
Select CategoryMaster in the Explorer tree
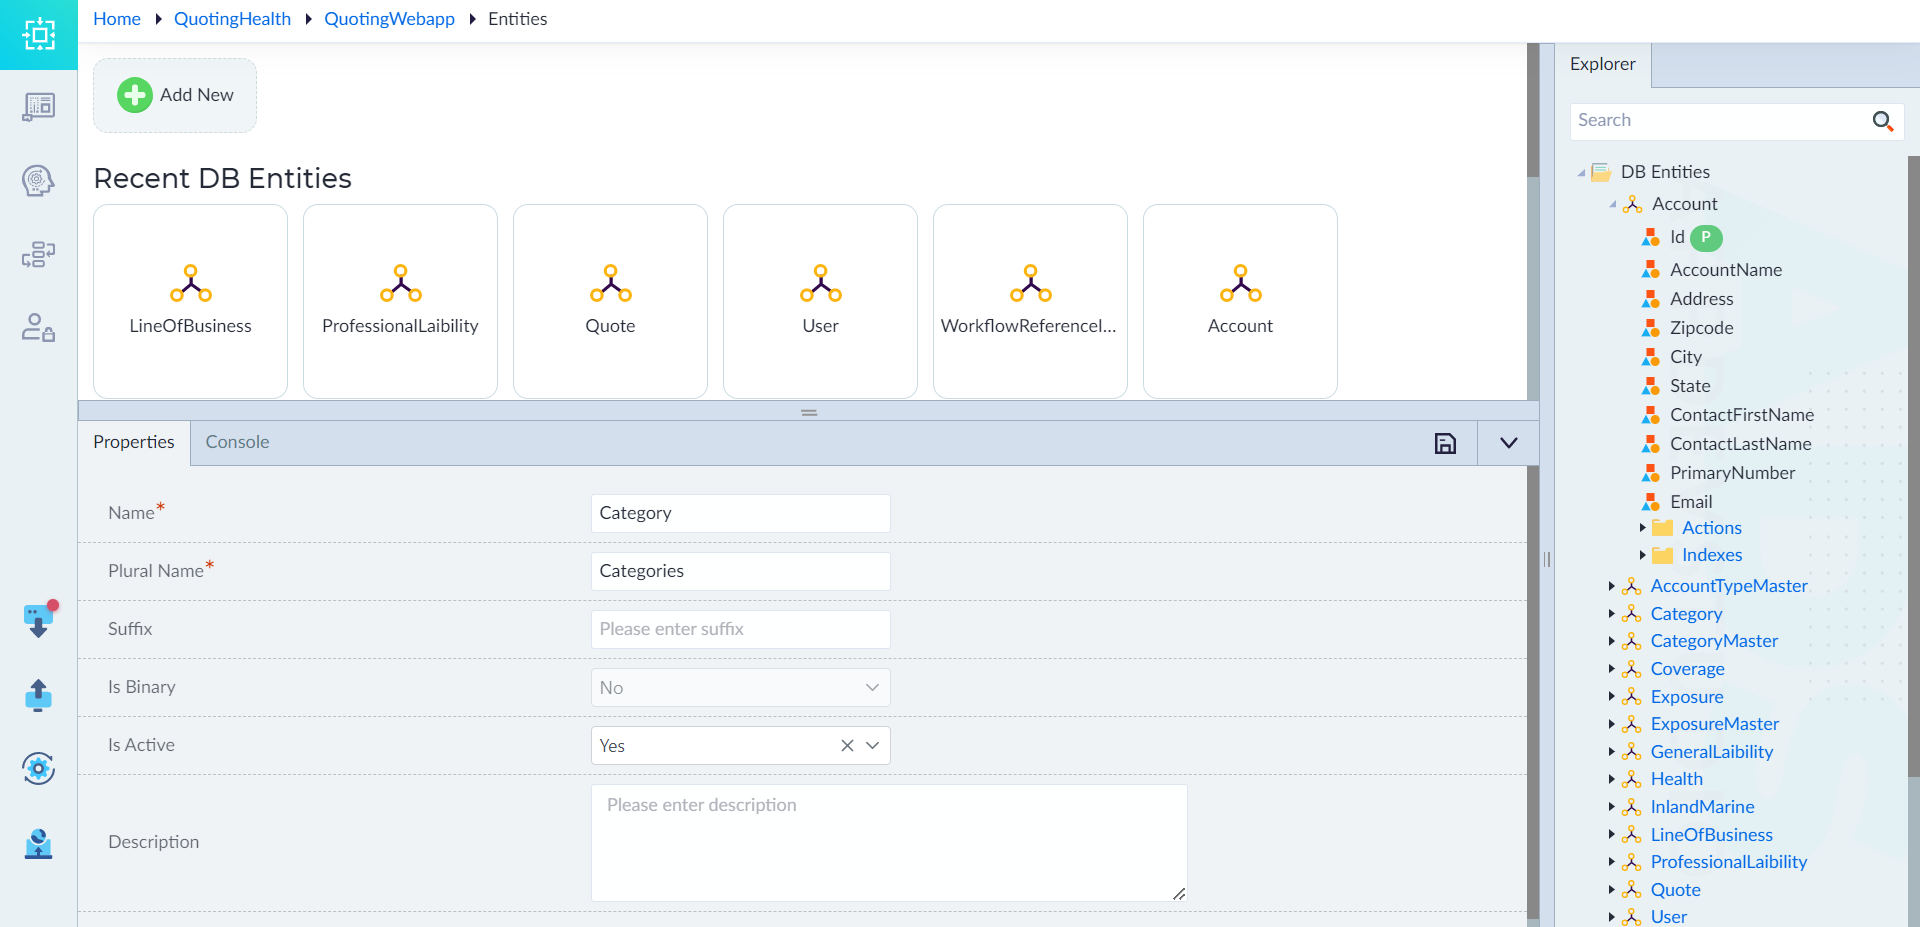[x=1714, y=641]
